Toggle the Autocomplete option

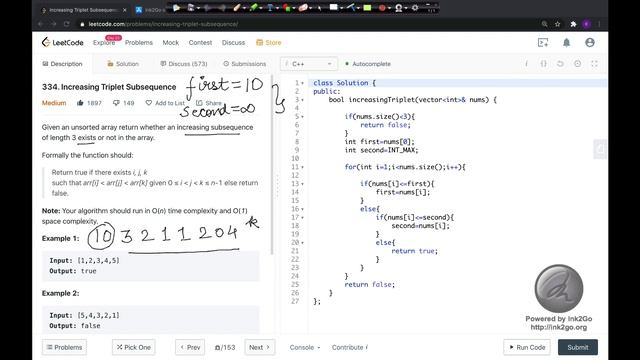click(x=368, y=64)
